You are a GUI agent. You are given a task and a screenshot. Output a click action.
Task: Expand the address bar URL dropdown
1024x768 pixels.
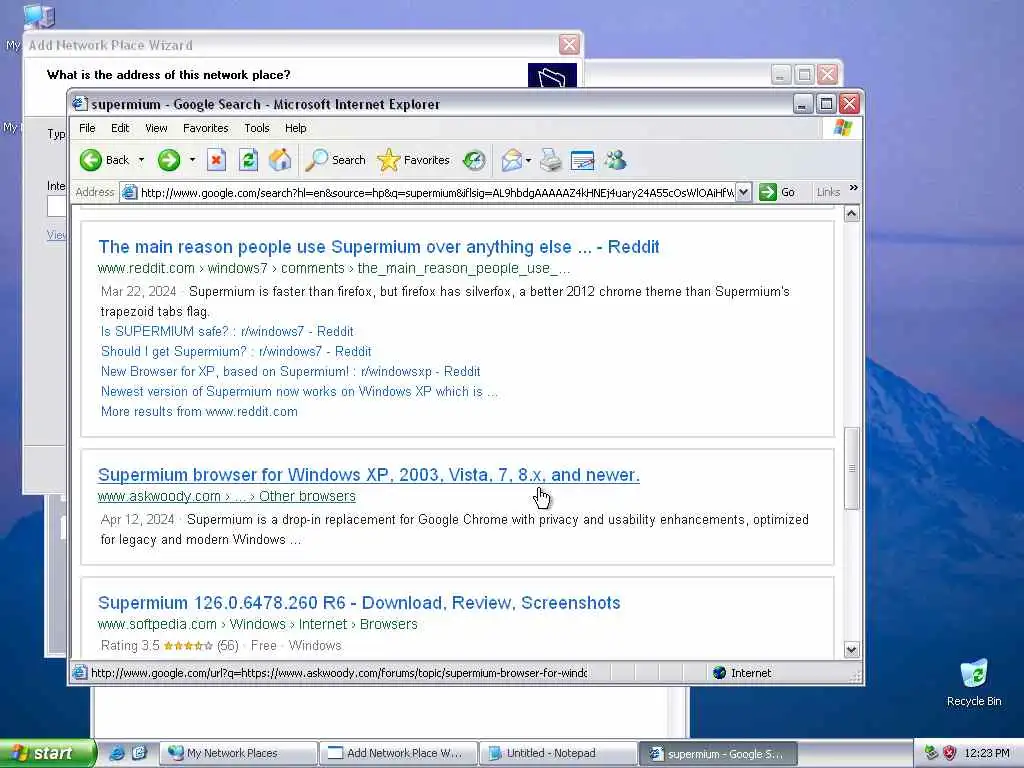click(744, 192)
